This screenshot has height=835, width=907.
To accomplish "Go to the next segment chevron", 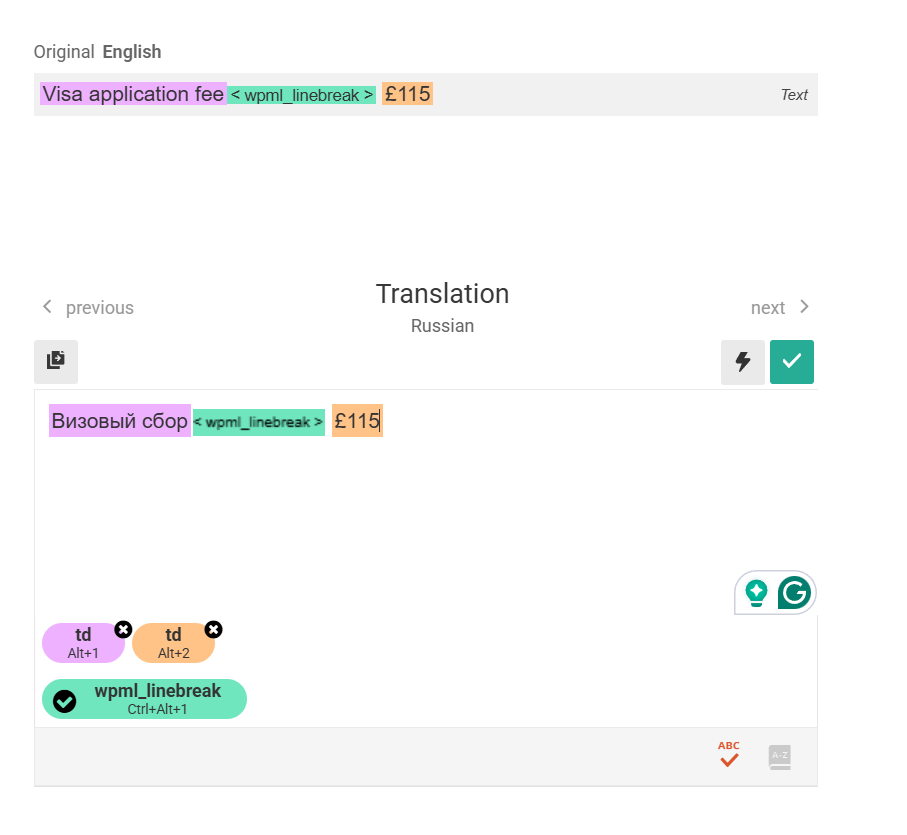I will point(804,306).
